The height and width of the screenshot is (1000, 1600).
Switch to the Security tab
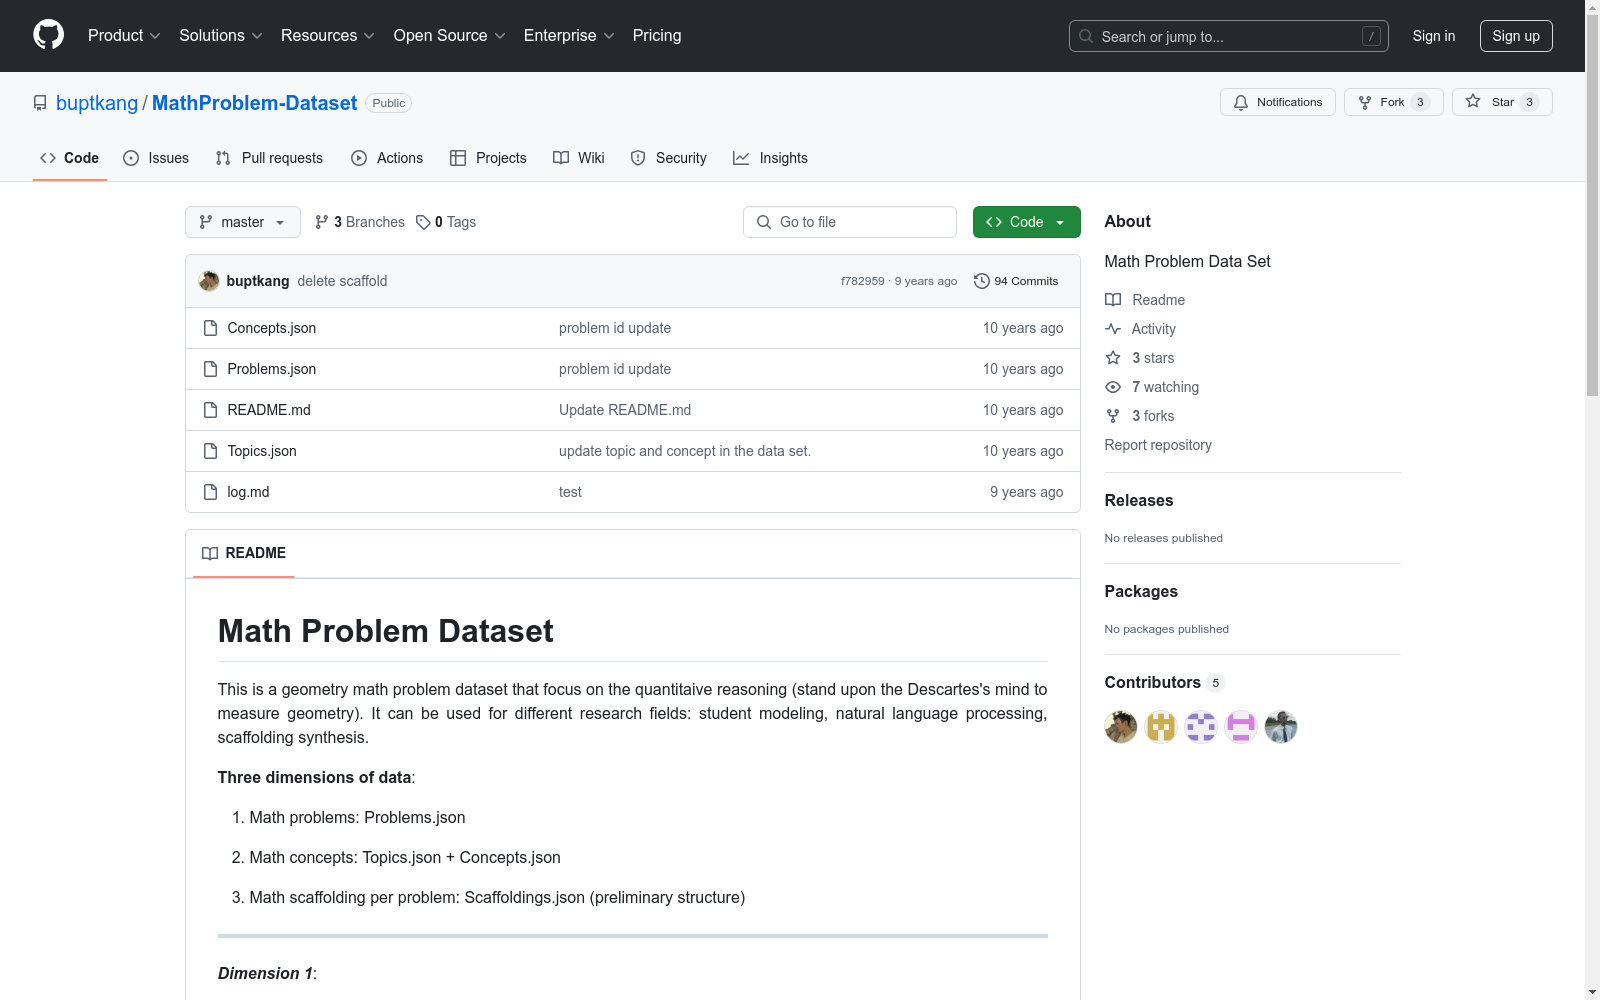[668, 158]
